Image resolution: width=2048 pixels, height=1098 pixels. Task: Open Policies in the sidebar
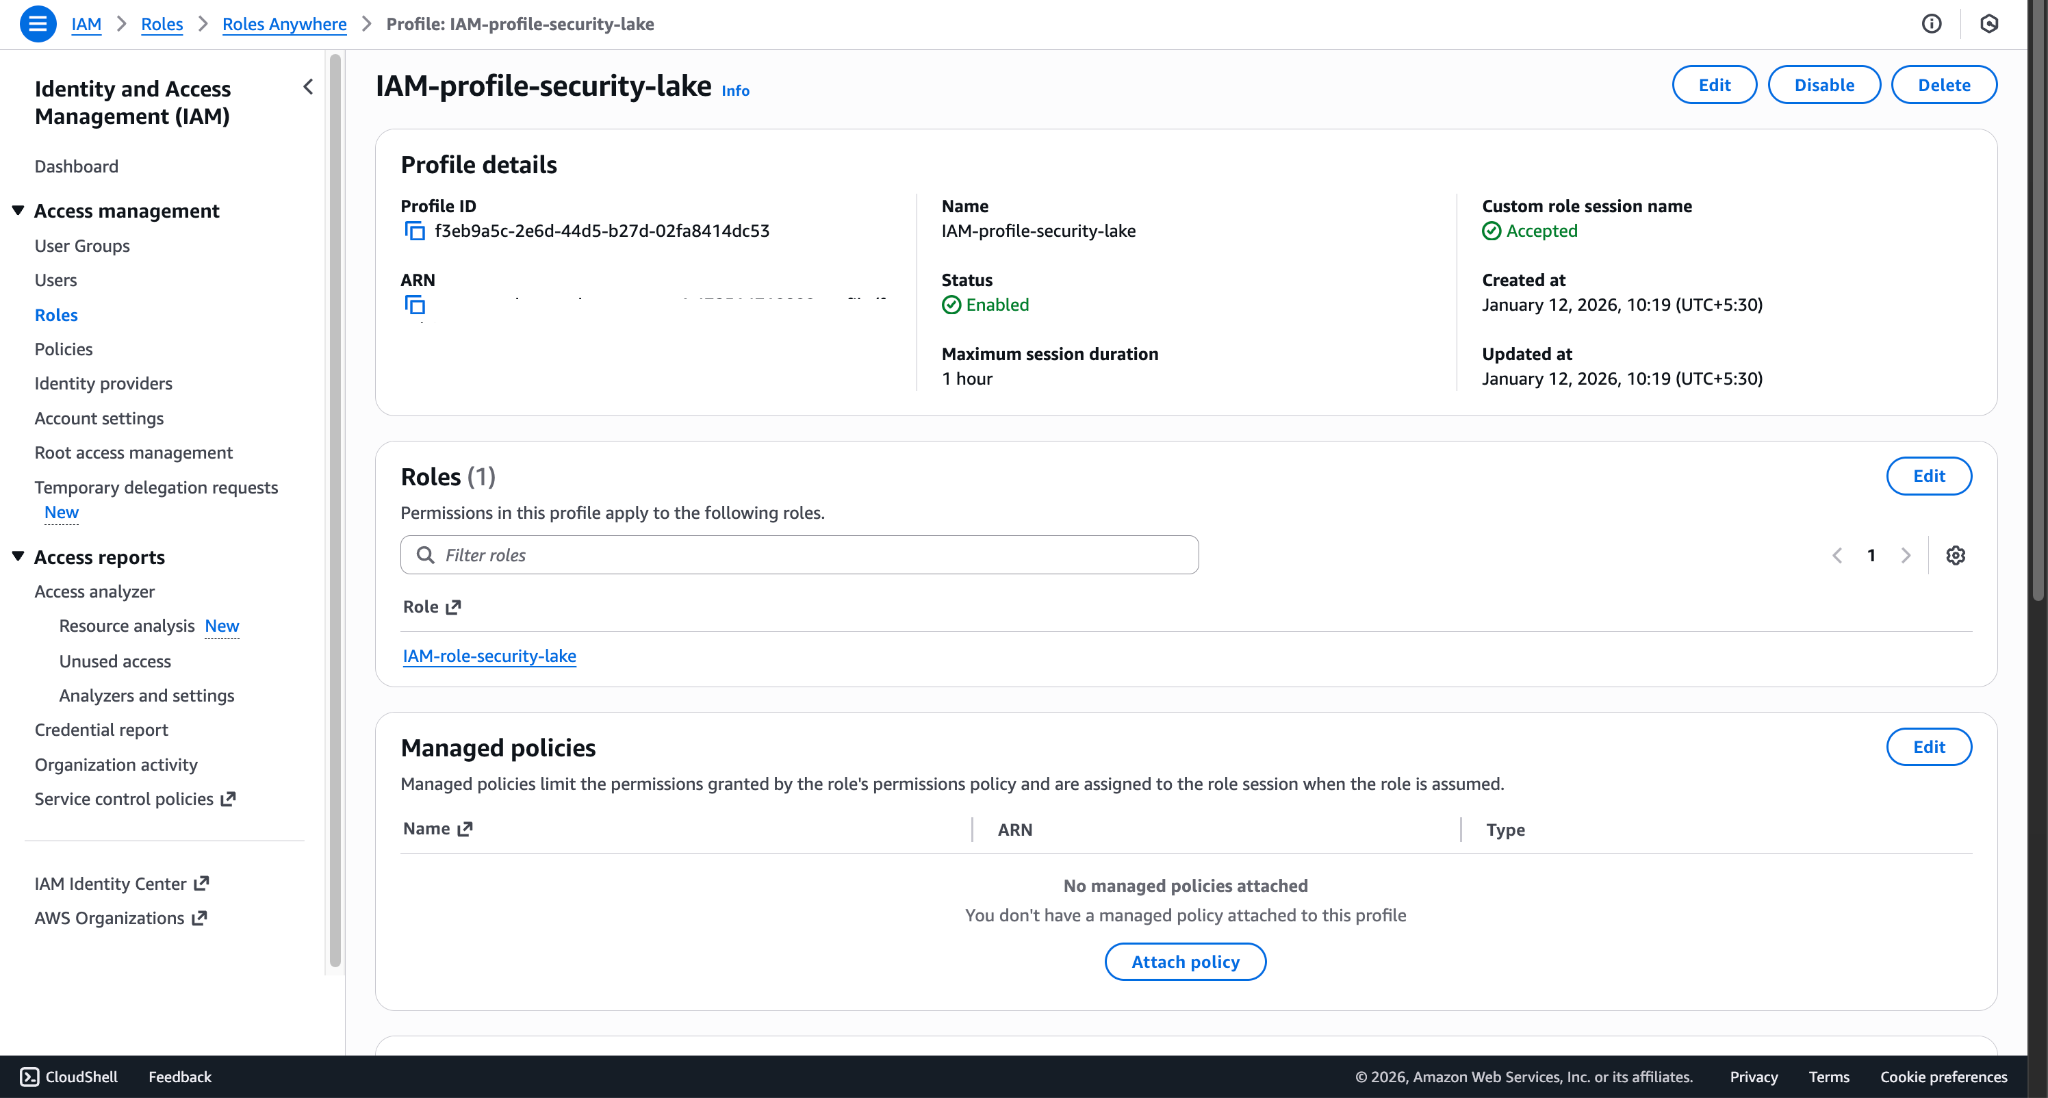[x=64, y=349]
